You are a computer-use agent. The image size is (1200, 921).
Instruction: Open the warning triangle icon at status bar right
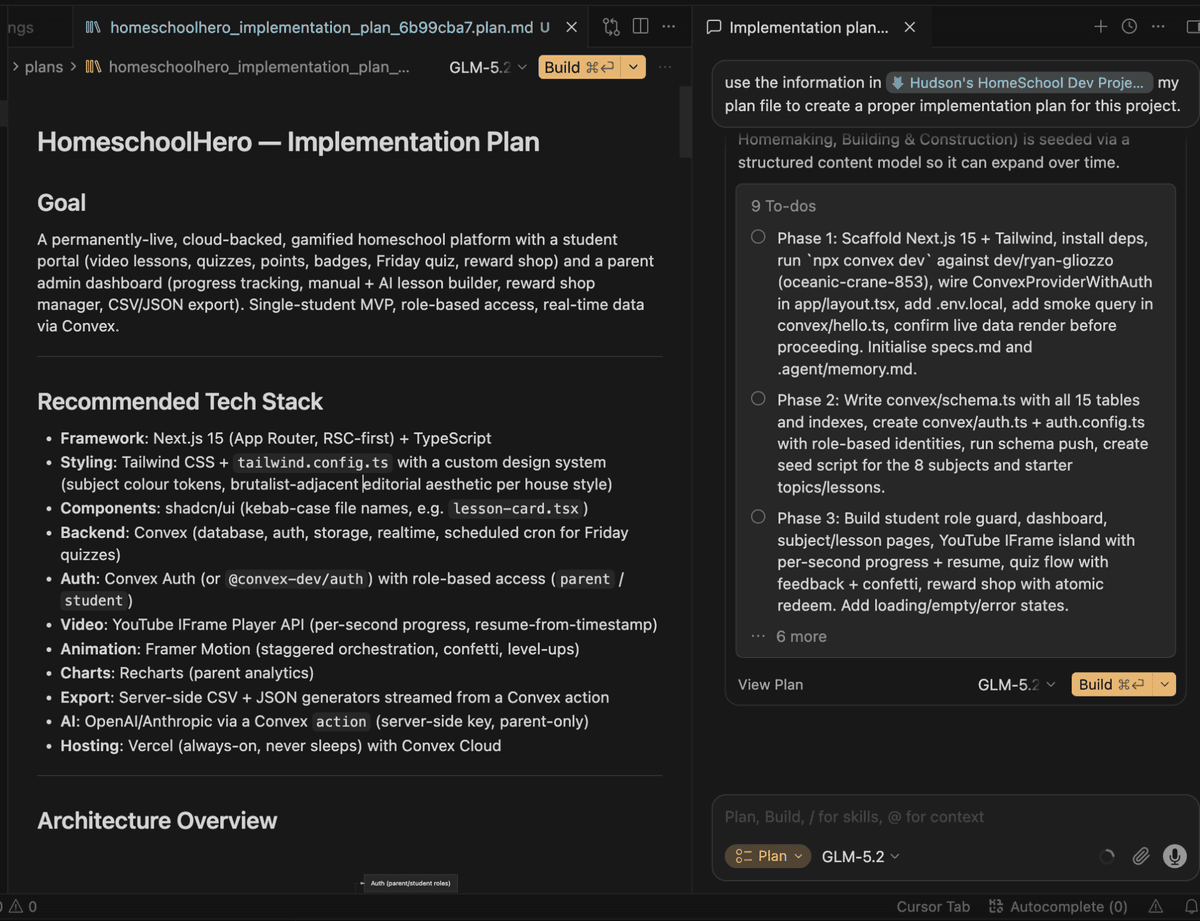[1157, 907]
